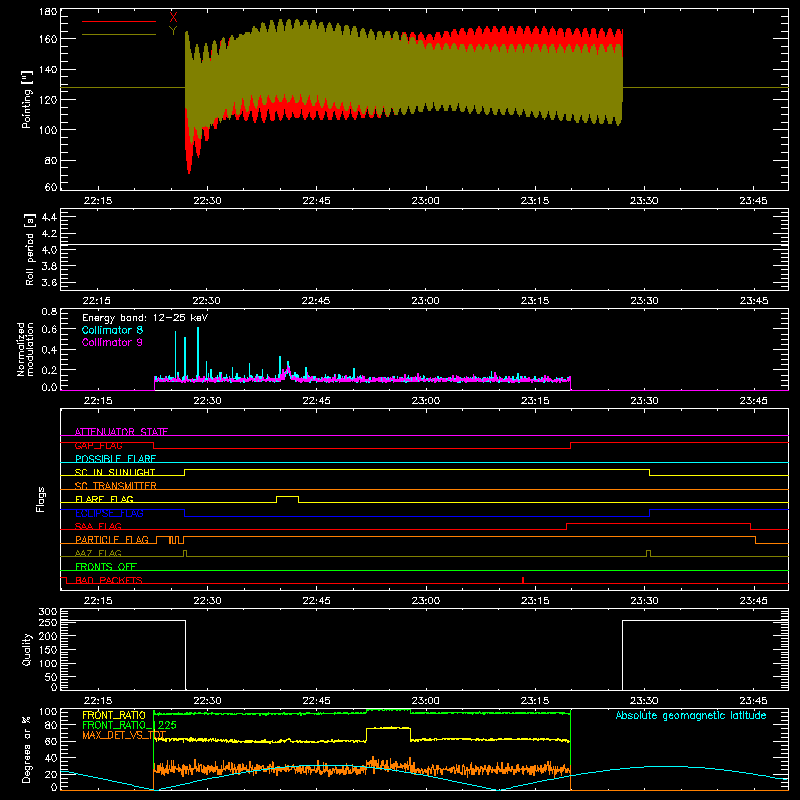The width and height of the screenshot is (800, 800).
Task: Click the '4.4' tick on the Roll period axis
Action: click(x=49, y=217)
